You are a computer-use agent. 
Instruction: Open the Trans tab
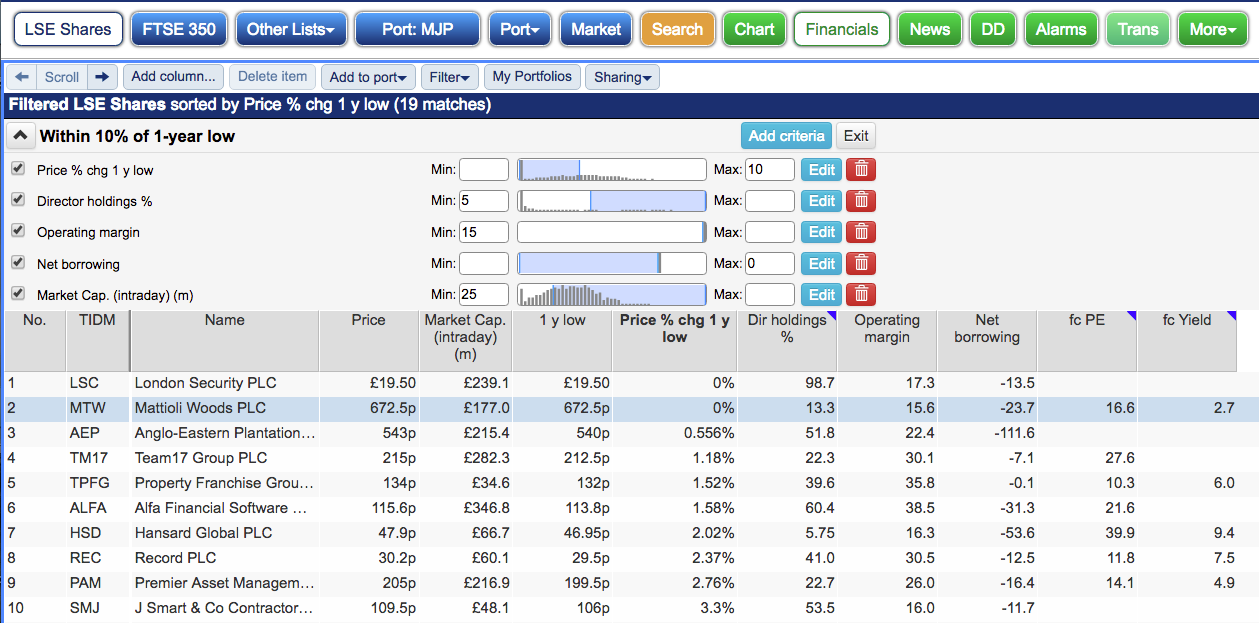(x=1138, y=29)
